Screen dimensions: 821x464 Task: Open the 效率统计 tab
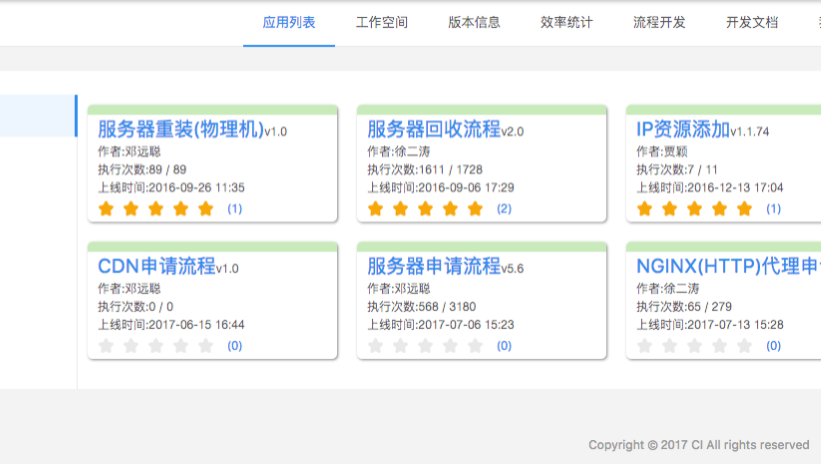[x=567, y=23]
